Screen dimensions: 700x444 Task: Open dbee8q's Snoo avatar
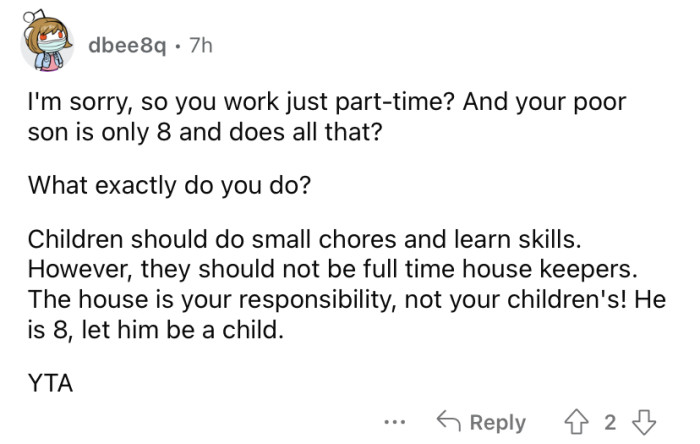coord(46,46)
